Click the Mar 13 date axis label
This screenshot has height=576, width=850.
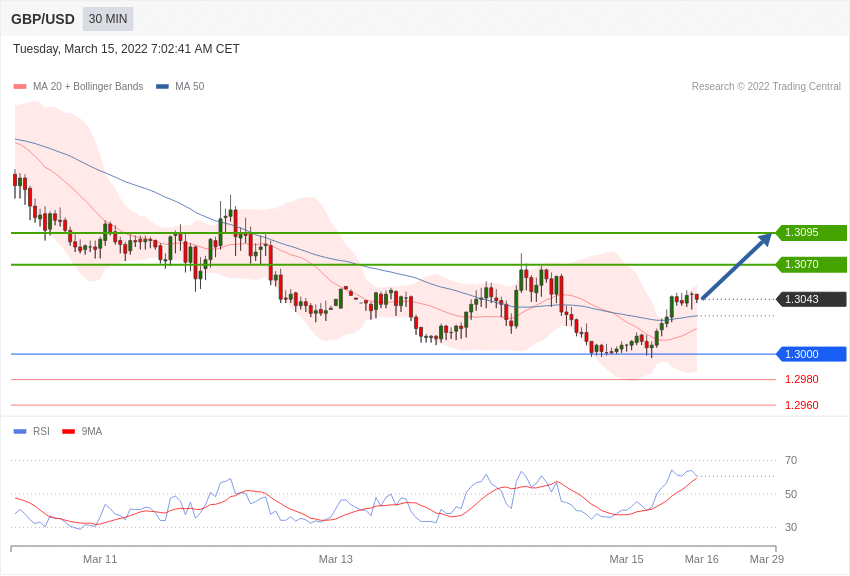(336, 559)
